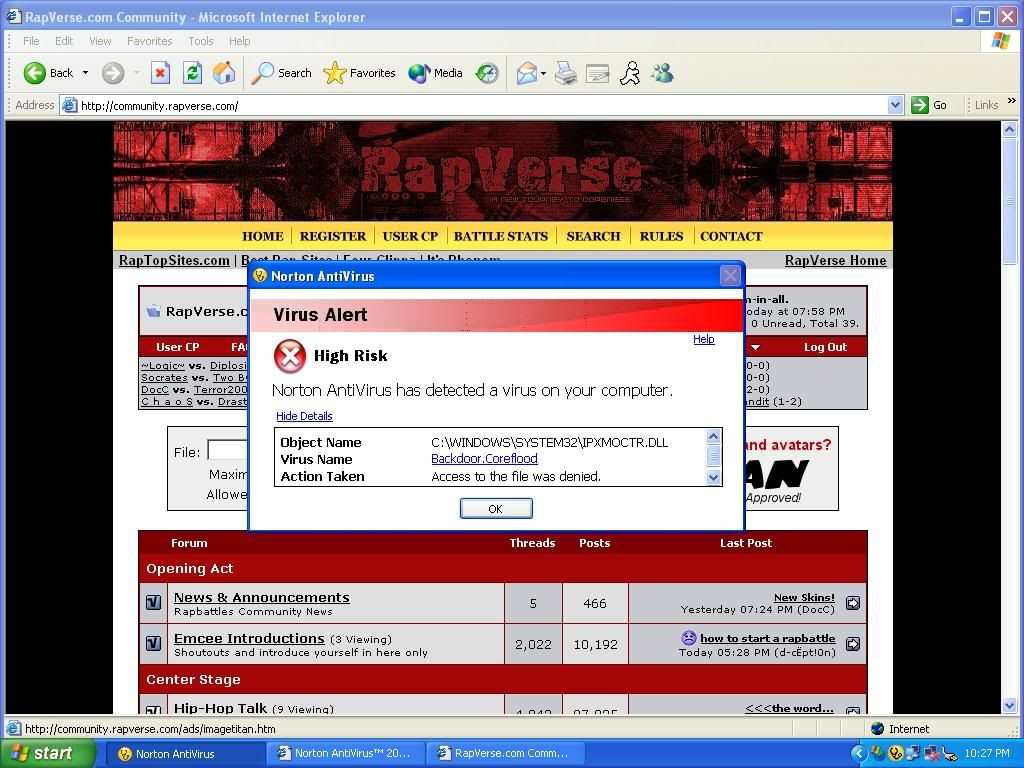1024x768 pixels.
Task: Click the Help link in Norton Virus Alert
Action: pyautogui.click(x=703, y=339)
